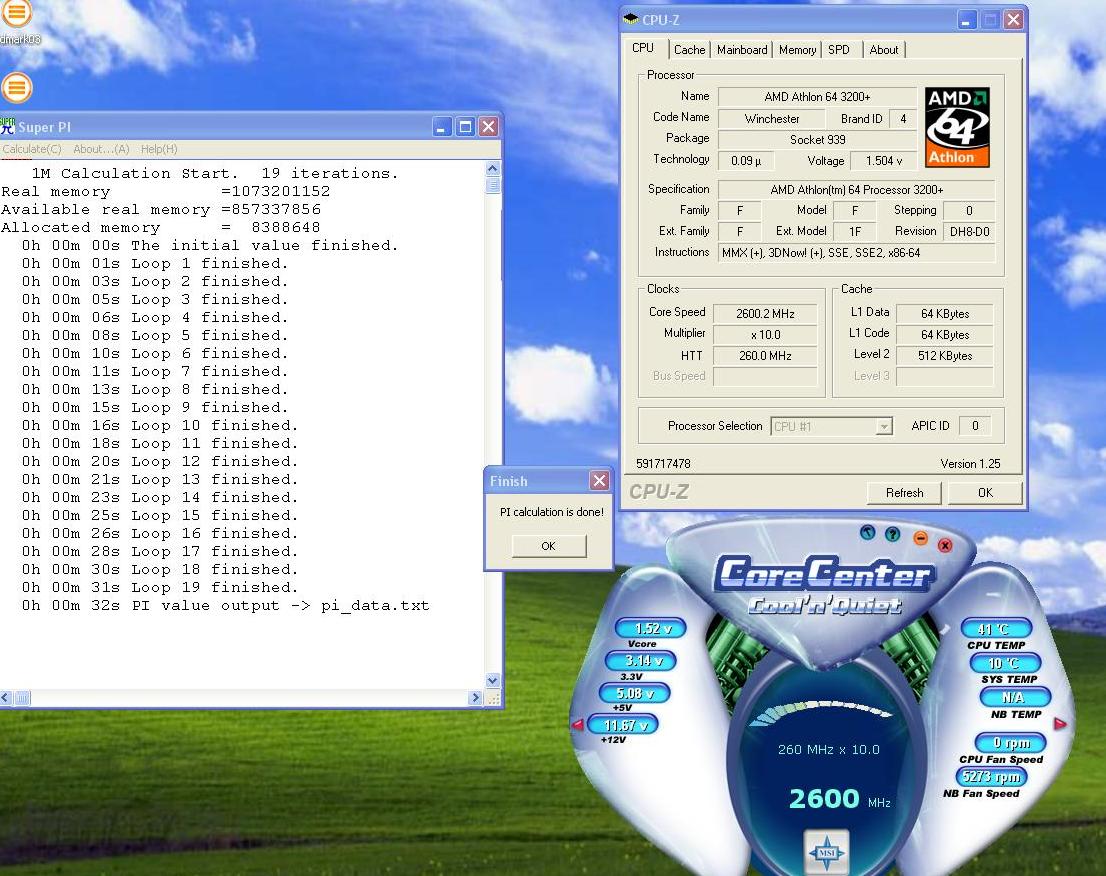
Task: Click the HTT value '260.0 MHz'
Action: point(765,356)
